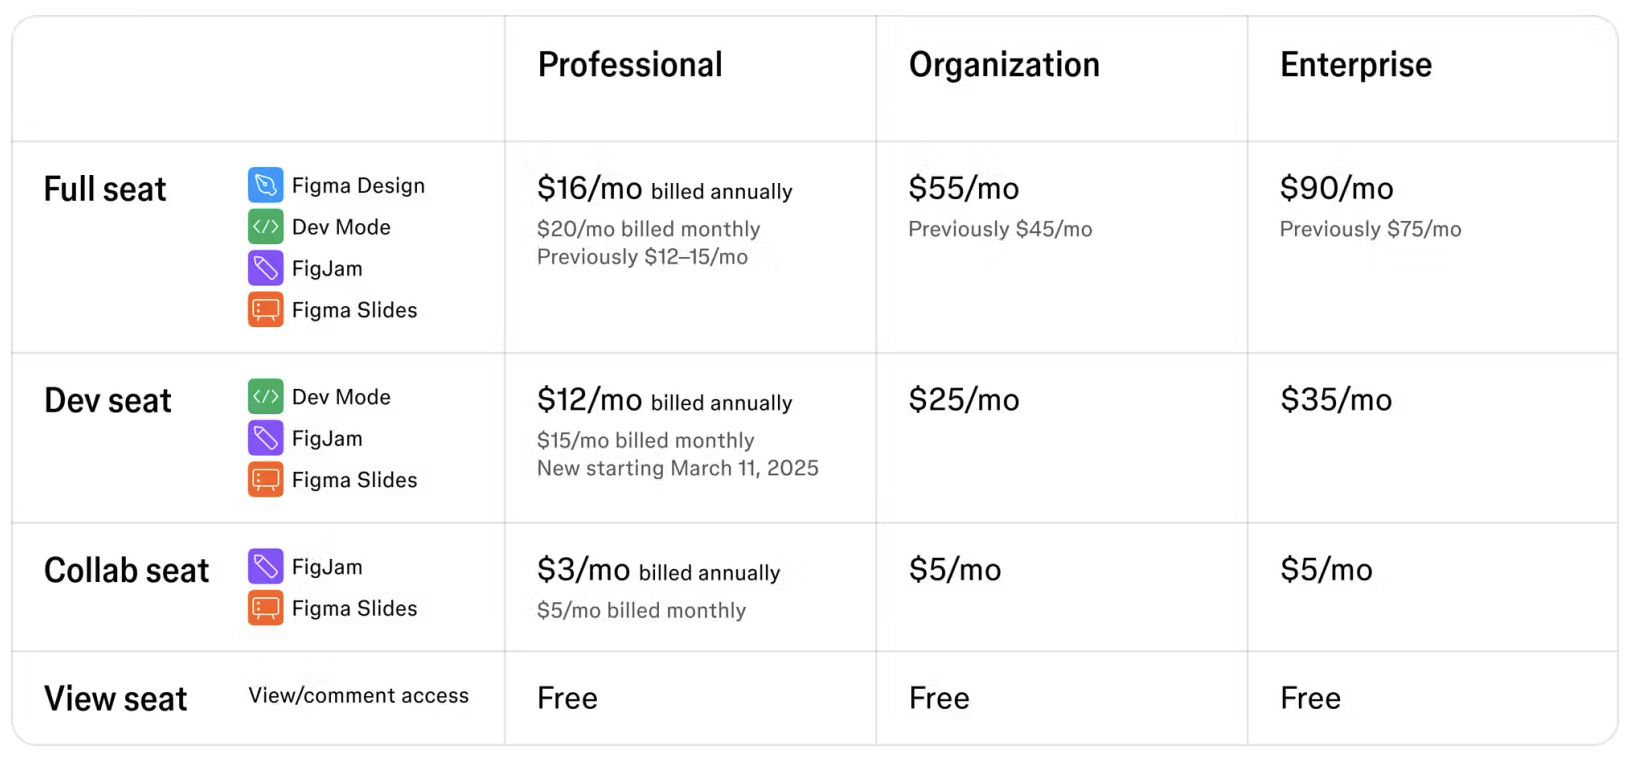Click the Collab seat row label

pos(127,571)
